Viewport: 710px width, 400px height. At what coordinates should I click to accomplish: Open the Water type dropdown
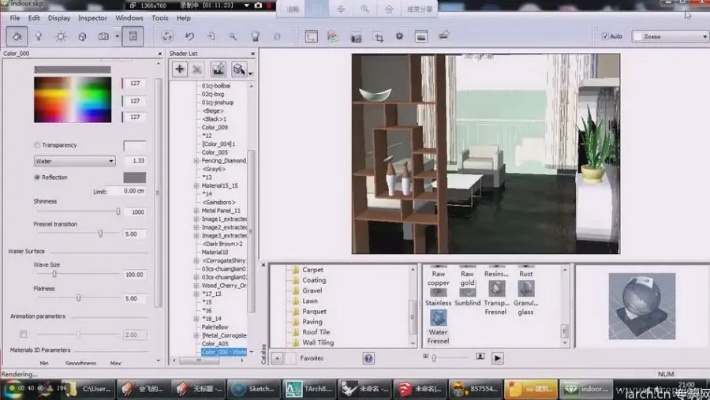coord(75,160)
